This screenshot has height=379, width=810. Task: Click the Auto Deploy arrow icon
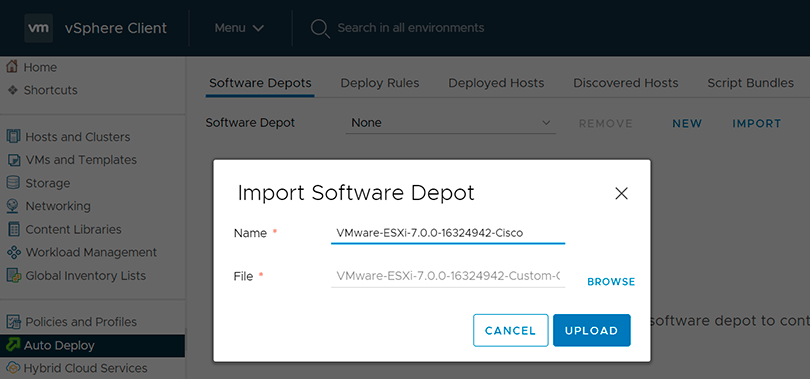pyautogui.click(x=13, y=345)
